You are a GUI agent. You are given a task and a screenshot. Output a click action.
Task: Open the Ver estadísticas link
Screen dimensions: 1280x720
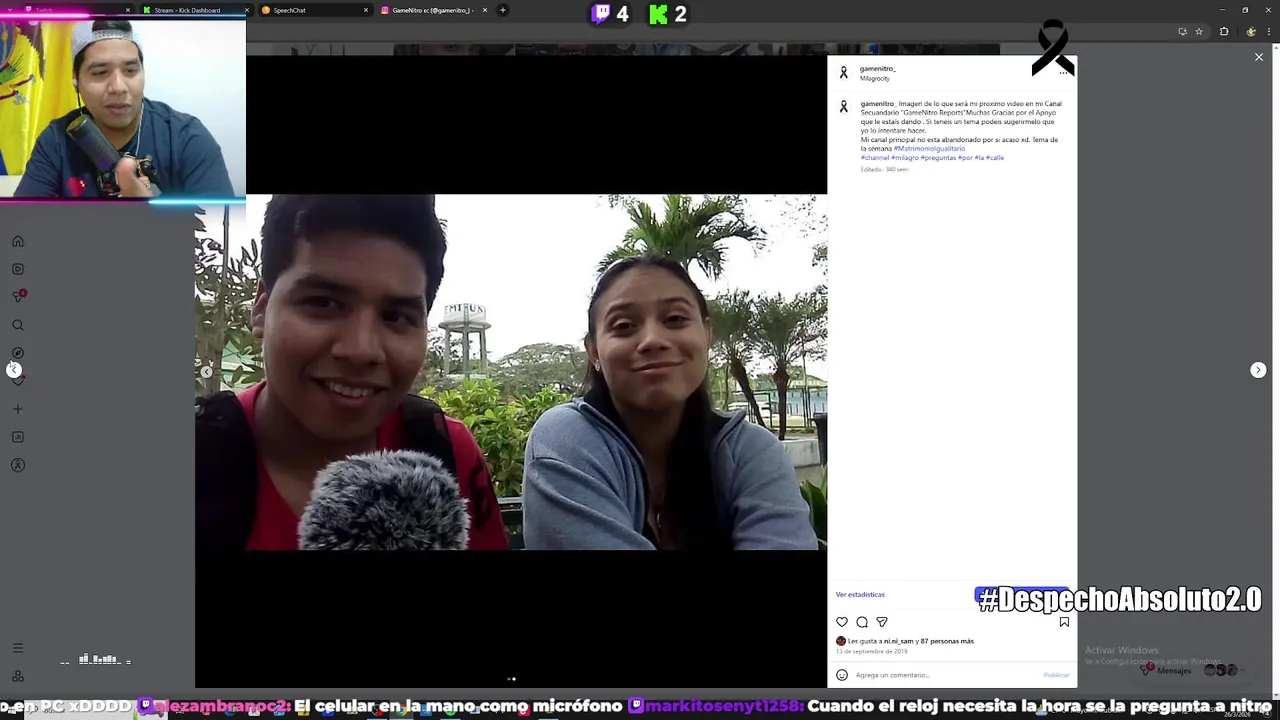(x=860, y=595)
